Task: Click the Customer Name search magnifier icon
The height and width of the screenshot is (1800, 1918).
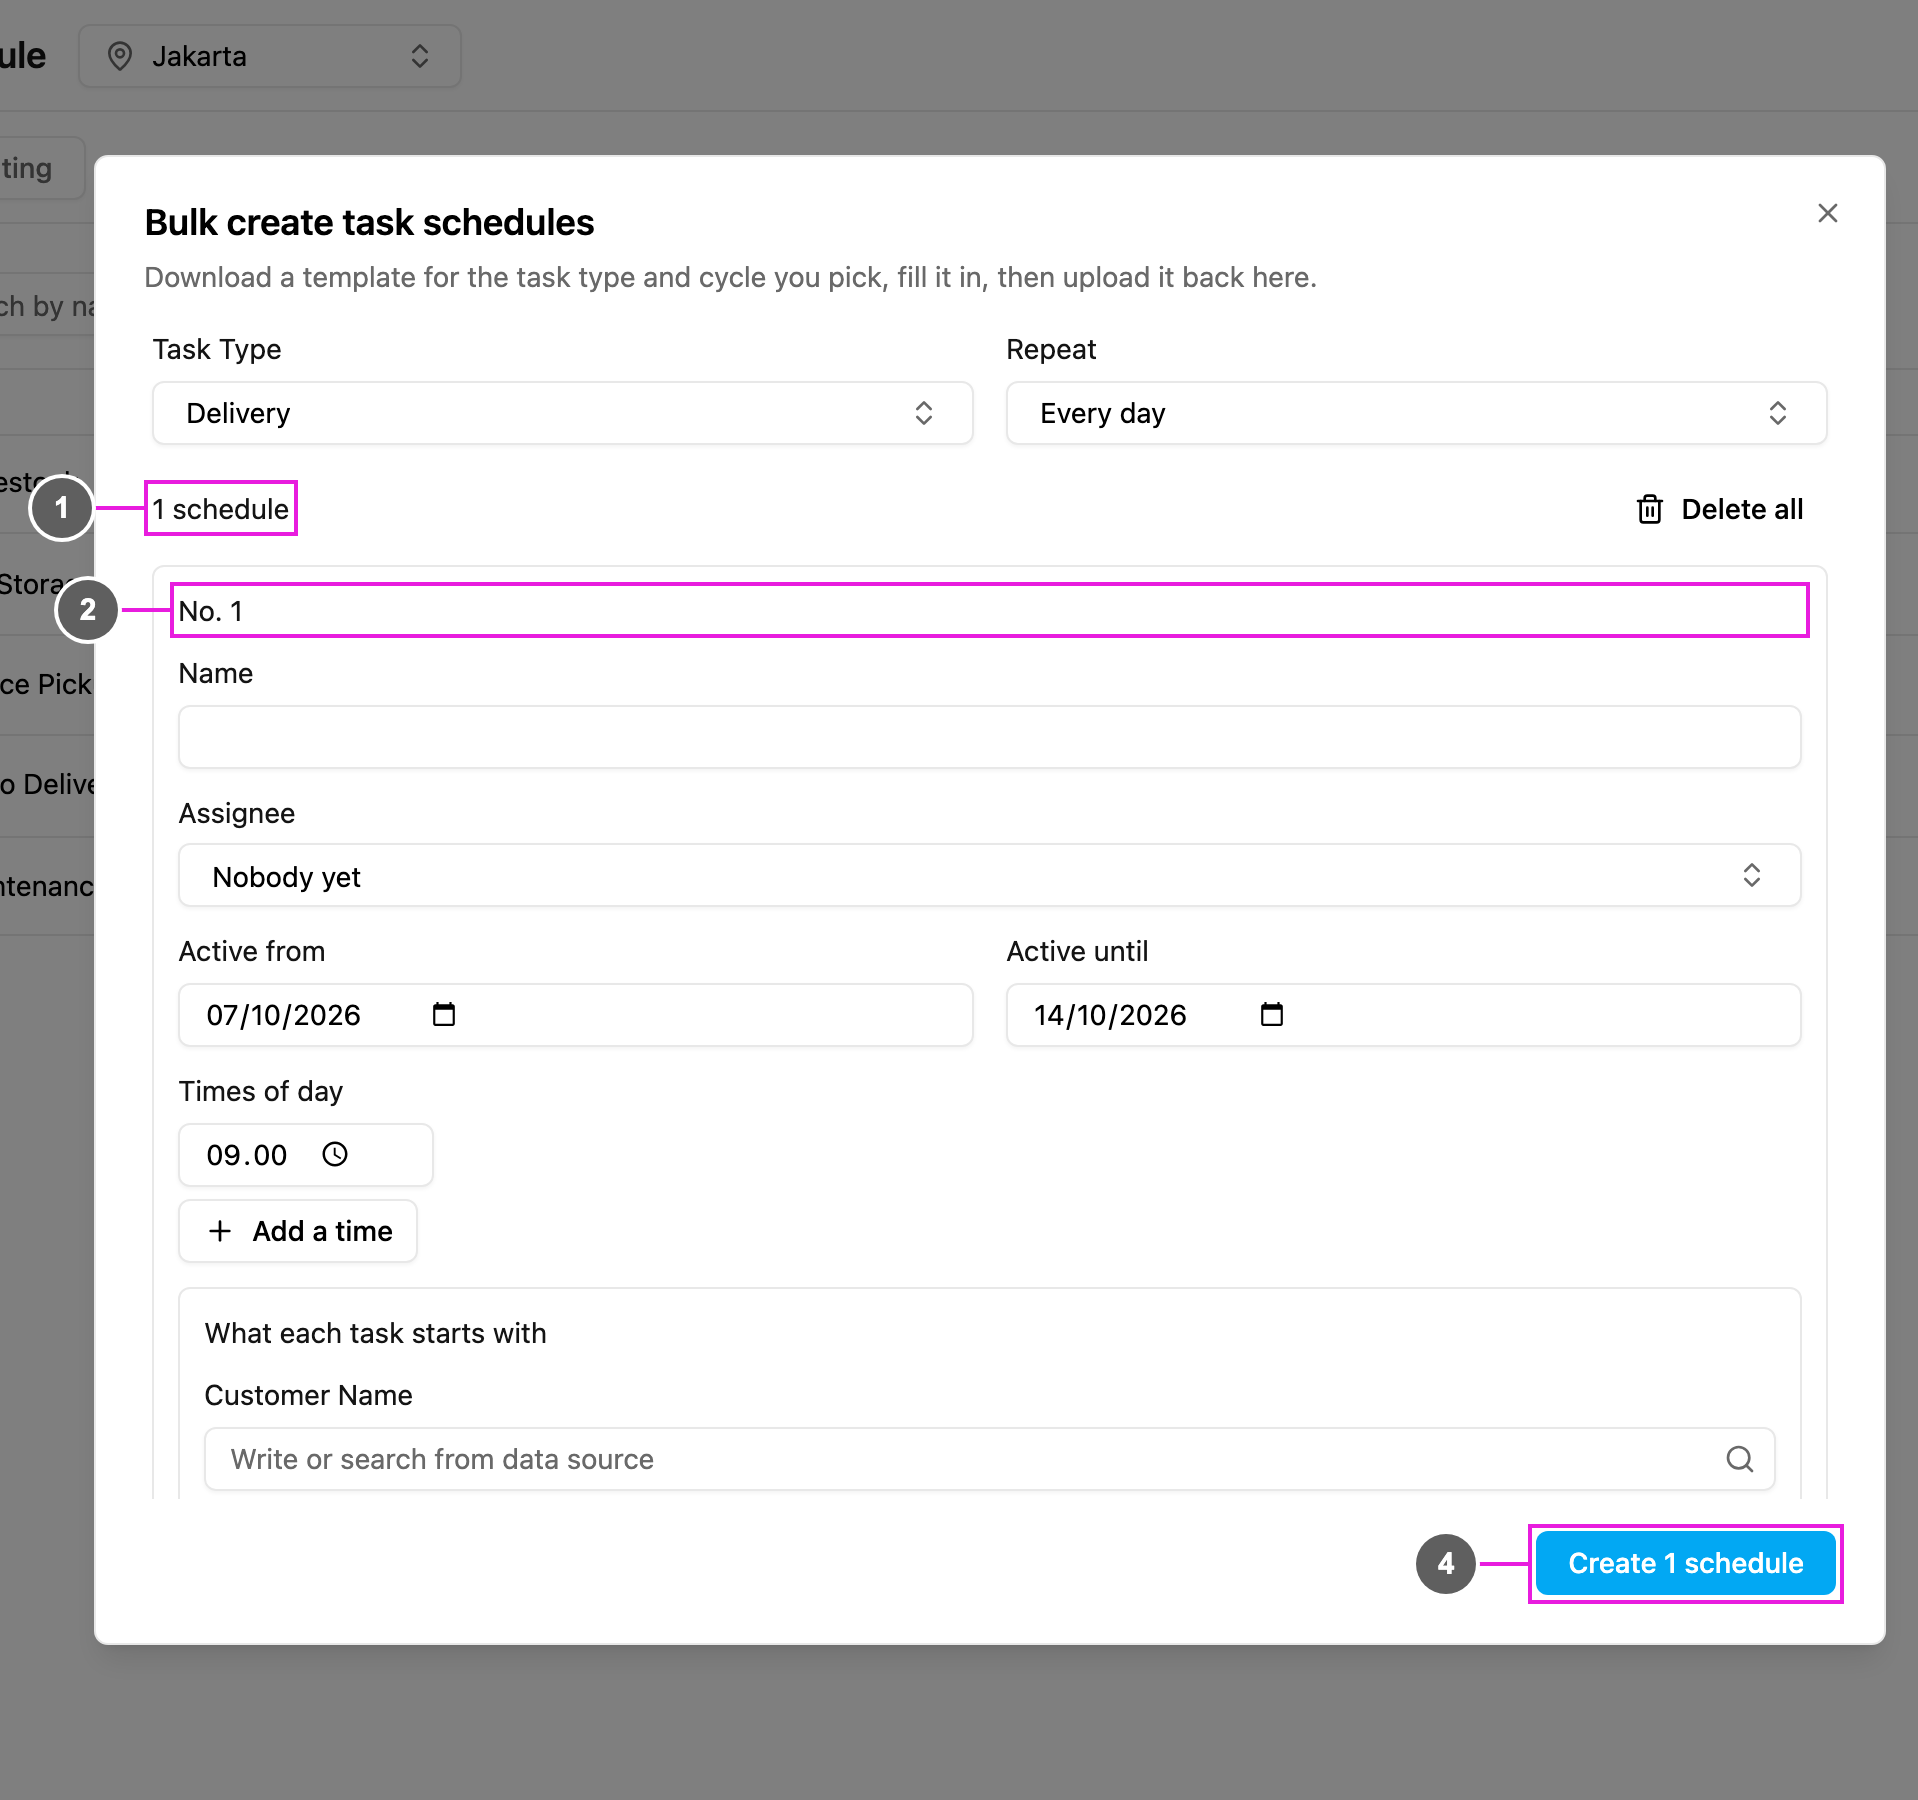Action: (1739, 1459)
